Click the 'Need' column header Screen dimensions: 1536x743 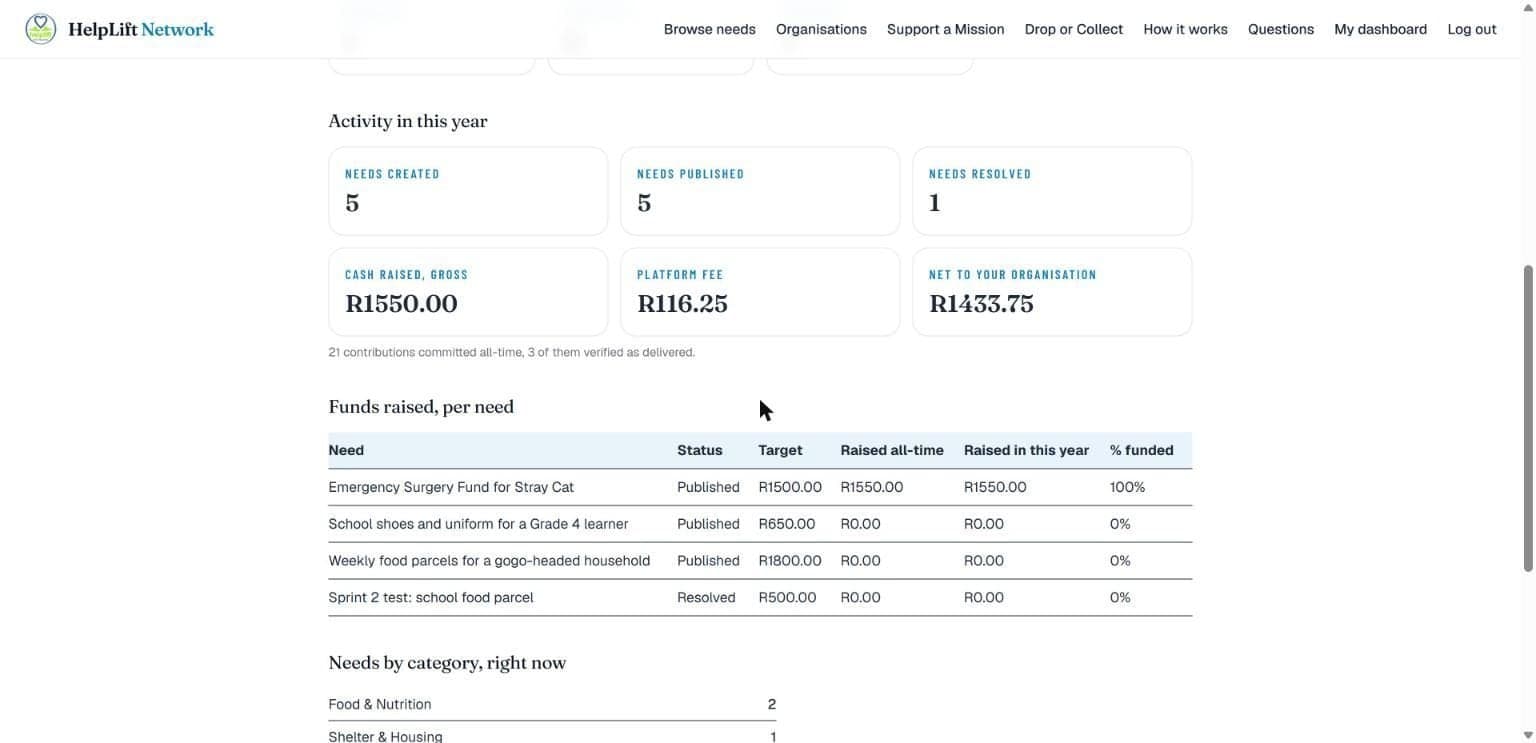(346, 450)
